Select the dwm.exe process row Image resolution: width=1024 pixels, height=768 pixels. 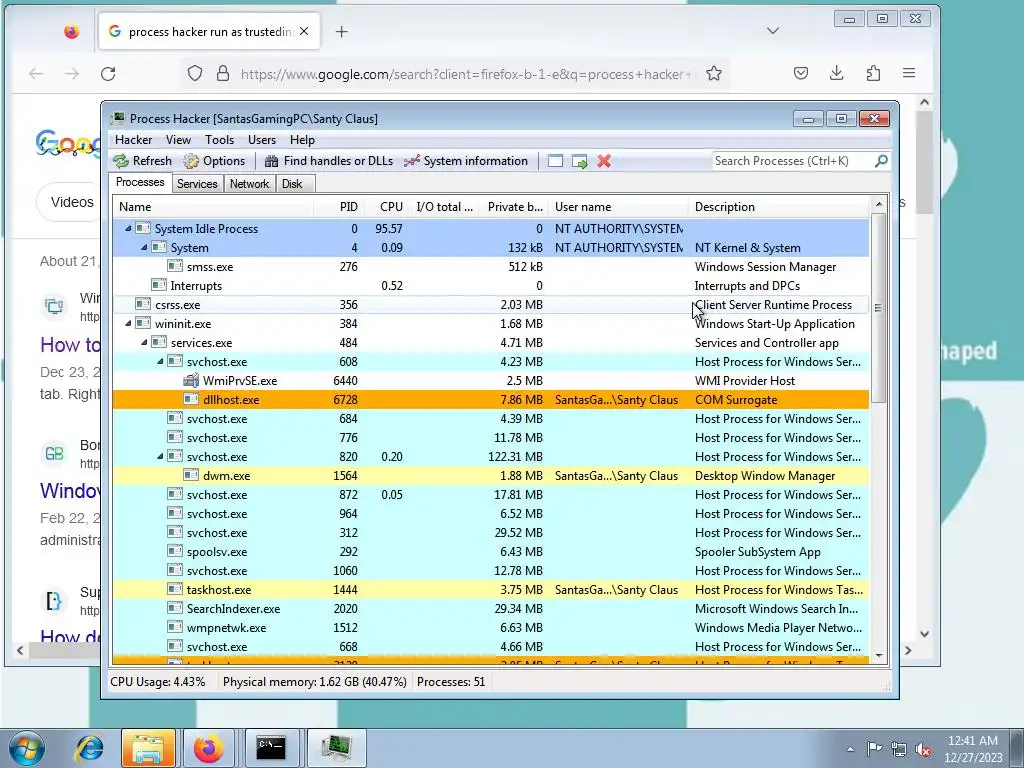(491, 475)
